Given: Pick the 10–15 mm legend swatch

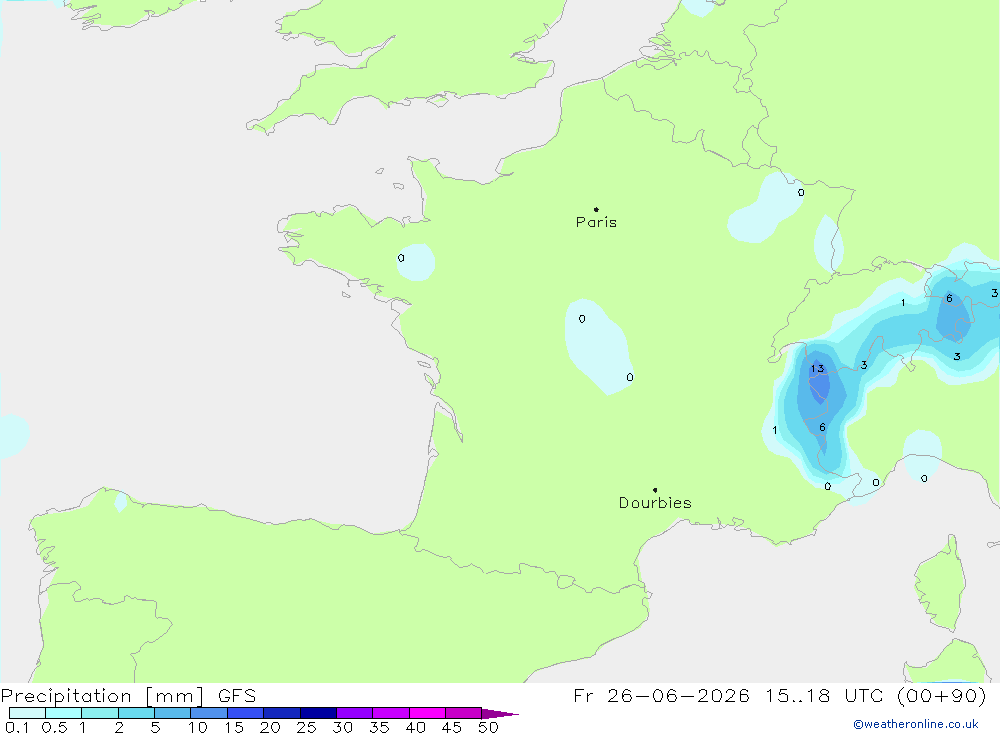Looking at the screenshot, I should [x=209, y=713].
